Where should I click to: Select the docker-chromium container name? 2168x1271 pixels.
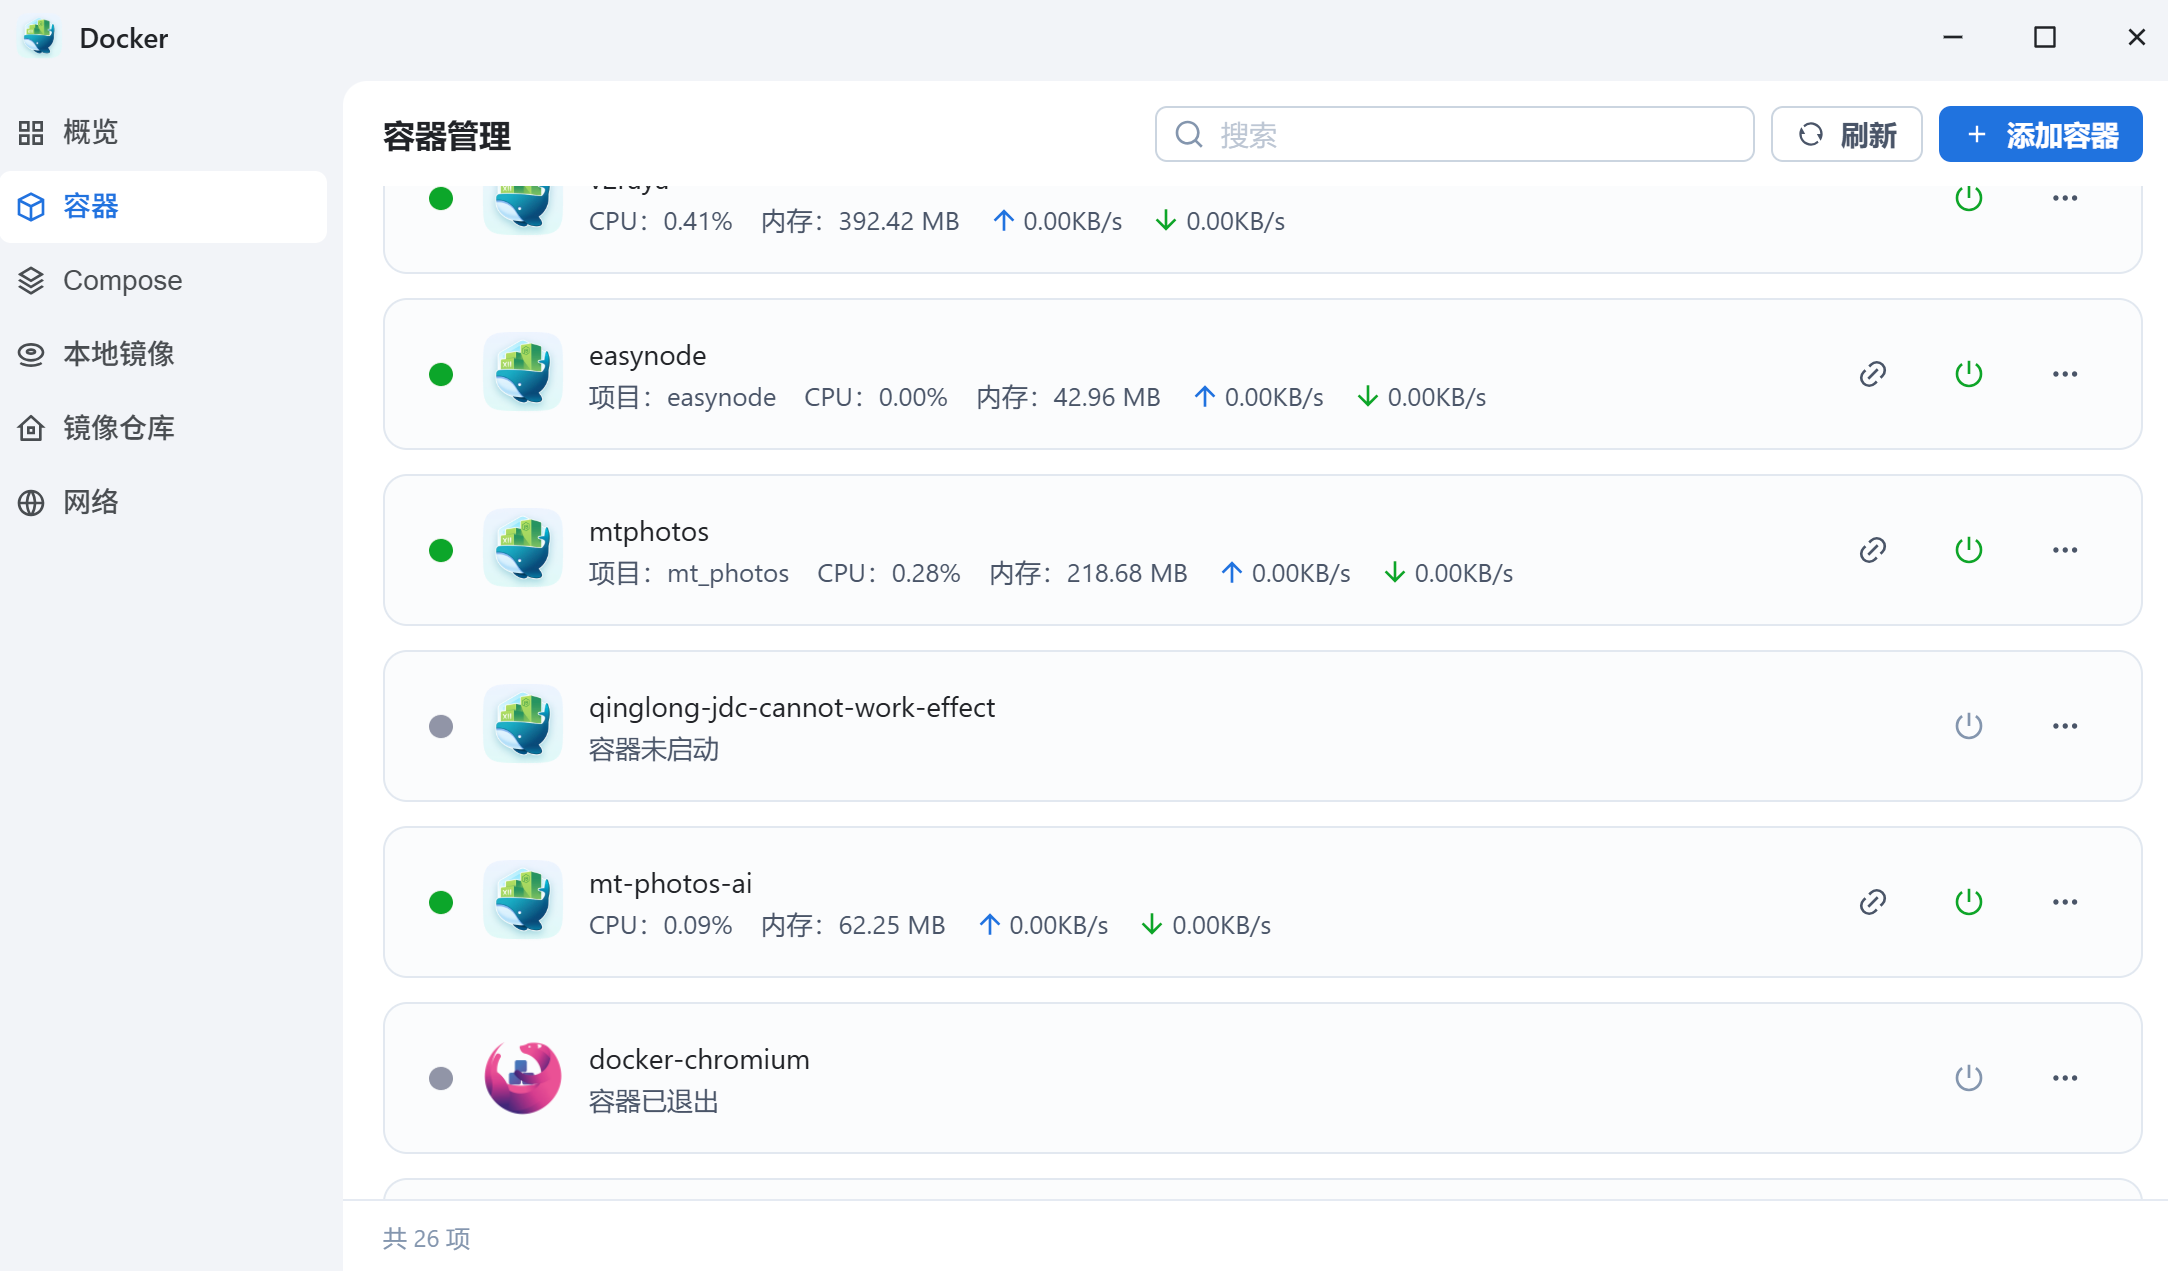click(699, 1060)
